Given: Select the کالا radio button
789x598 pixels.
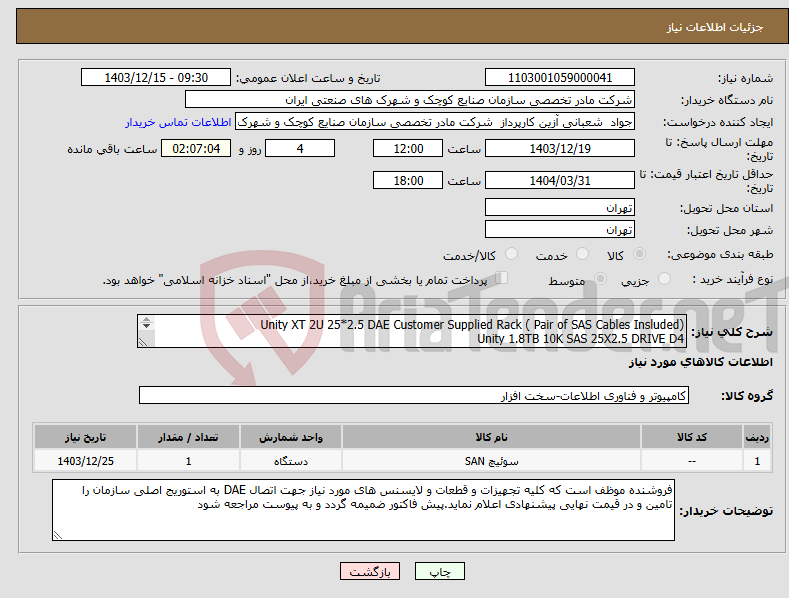Looking at the screenshot, I should point(639,254).
